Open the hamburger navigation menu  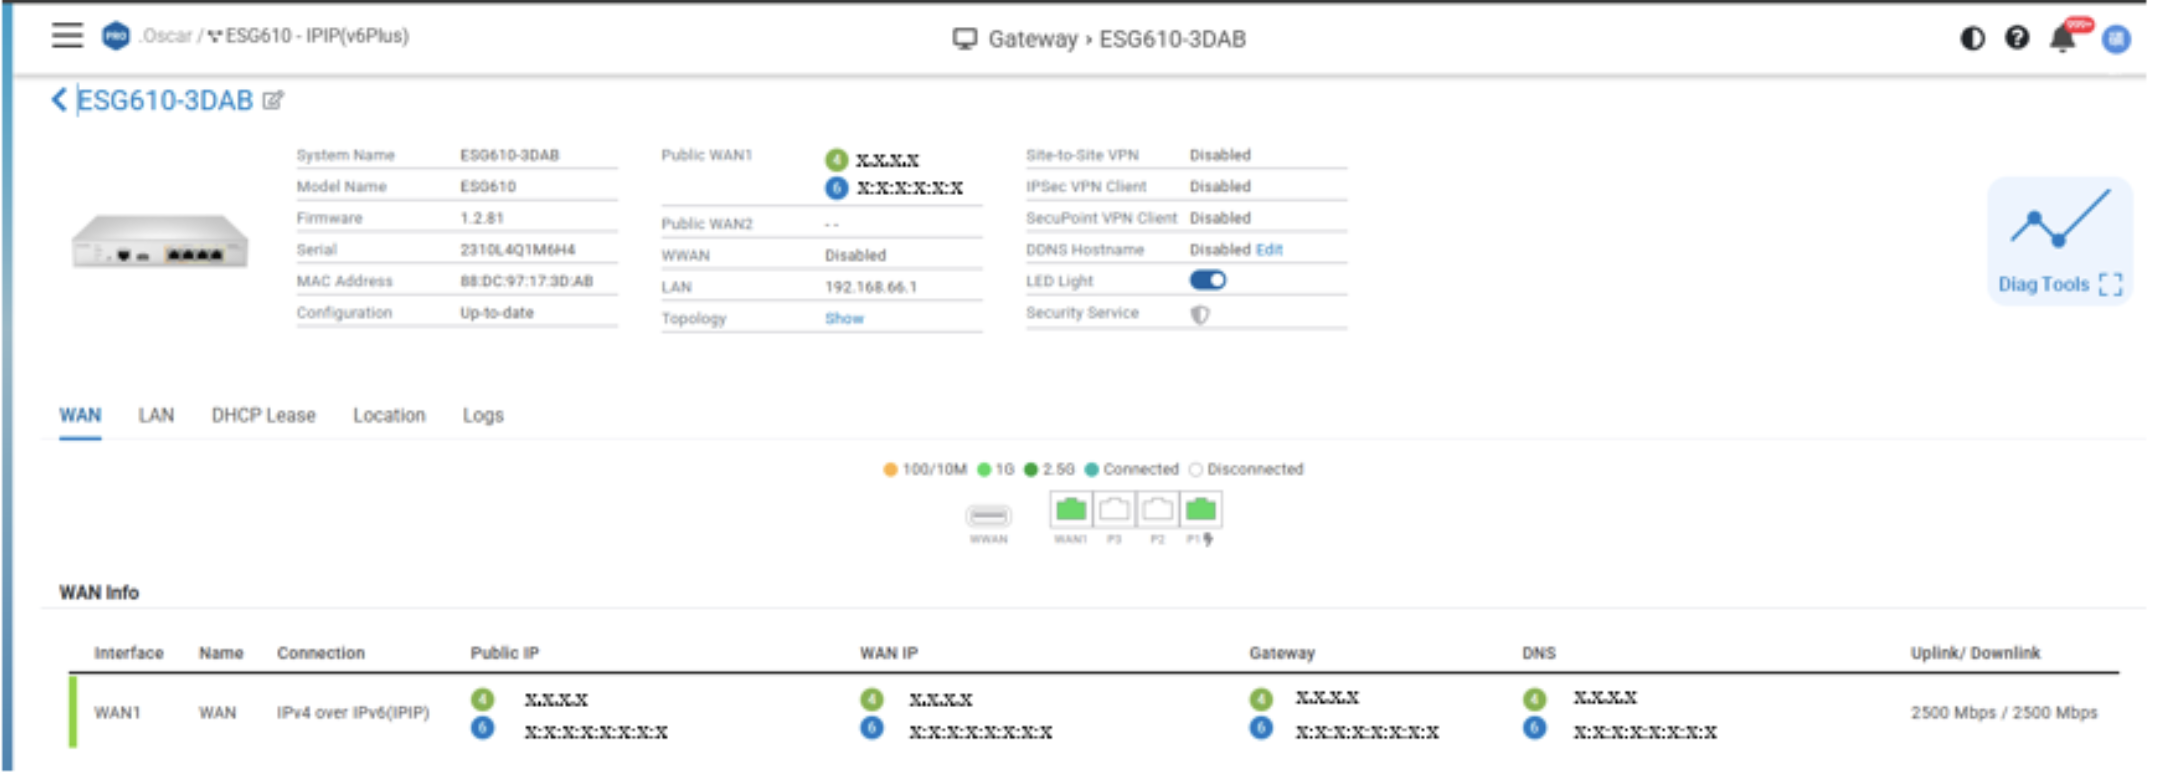point(67,36)
